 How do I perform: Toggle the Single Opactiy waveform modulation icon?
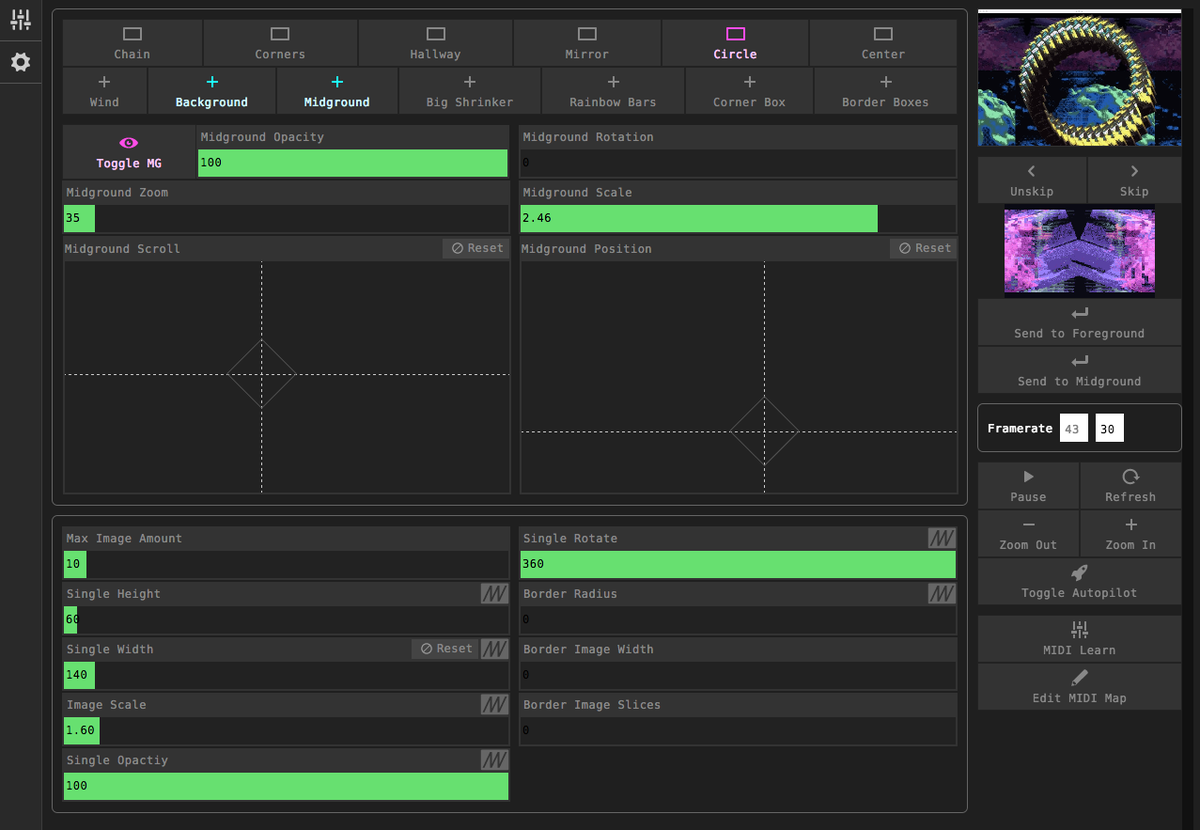(x=495, y=760)
